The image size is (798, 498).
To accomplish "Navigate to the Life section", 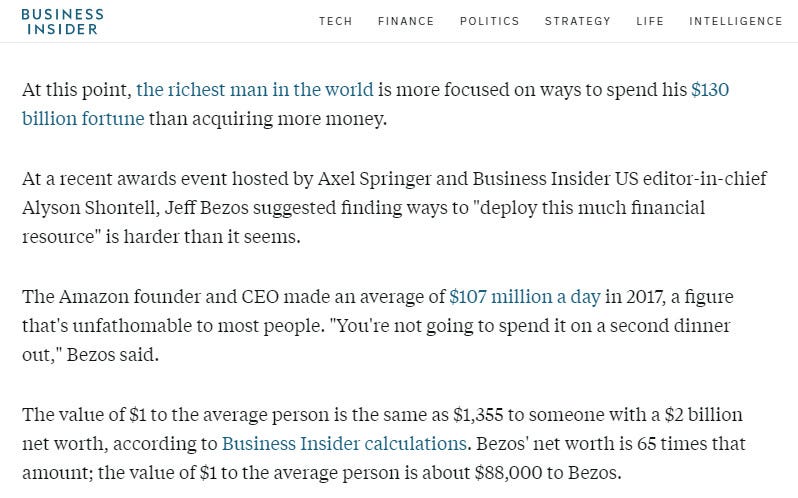I will pos(649,21).
